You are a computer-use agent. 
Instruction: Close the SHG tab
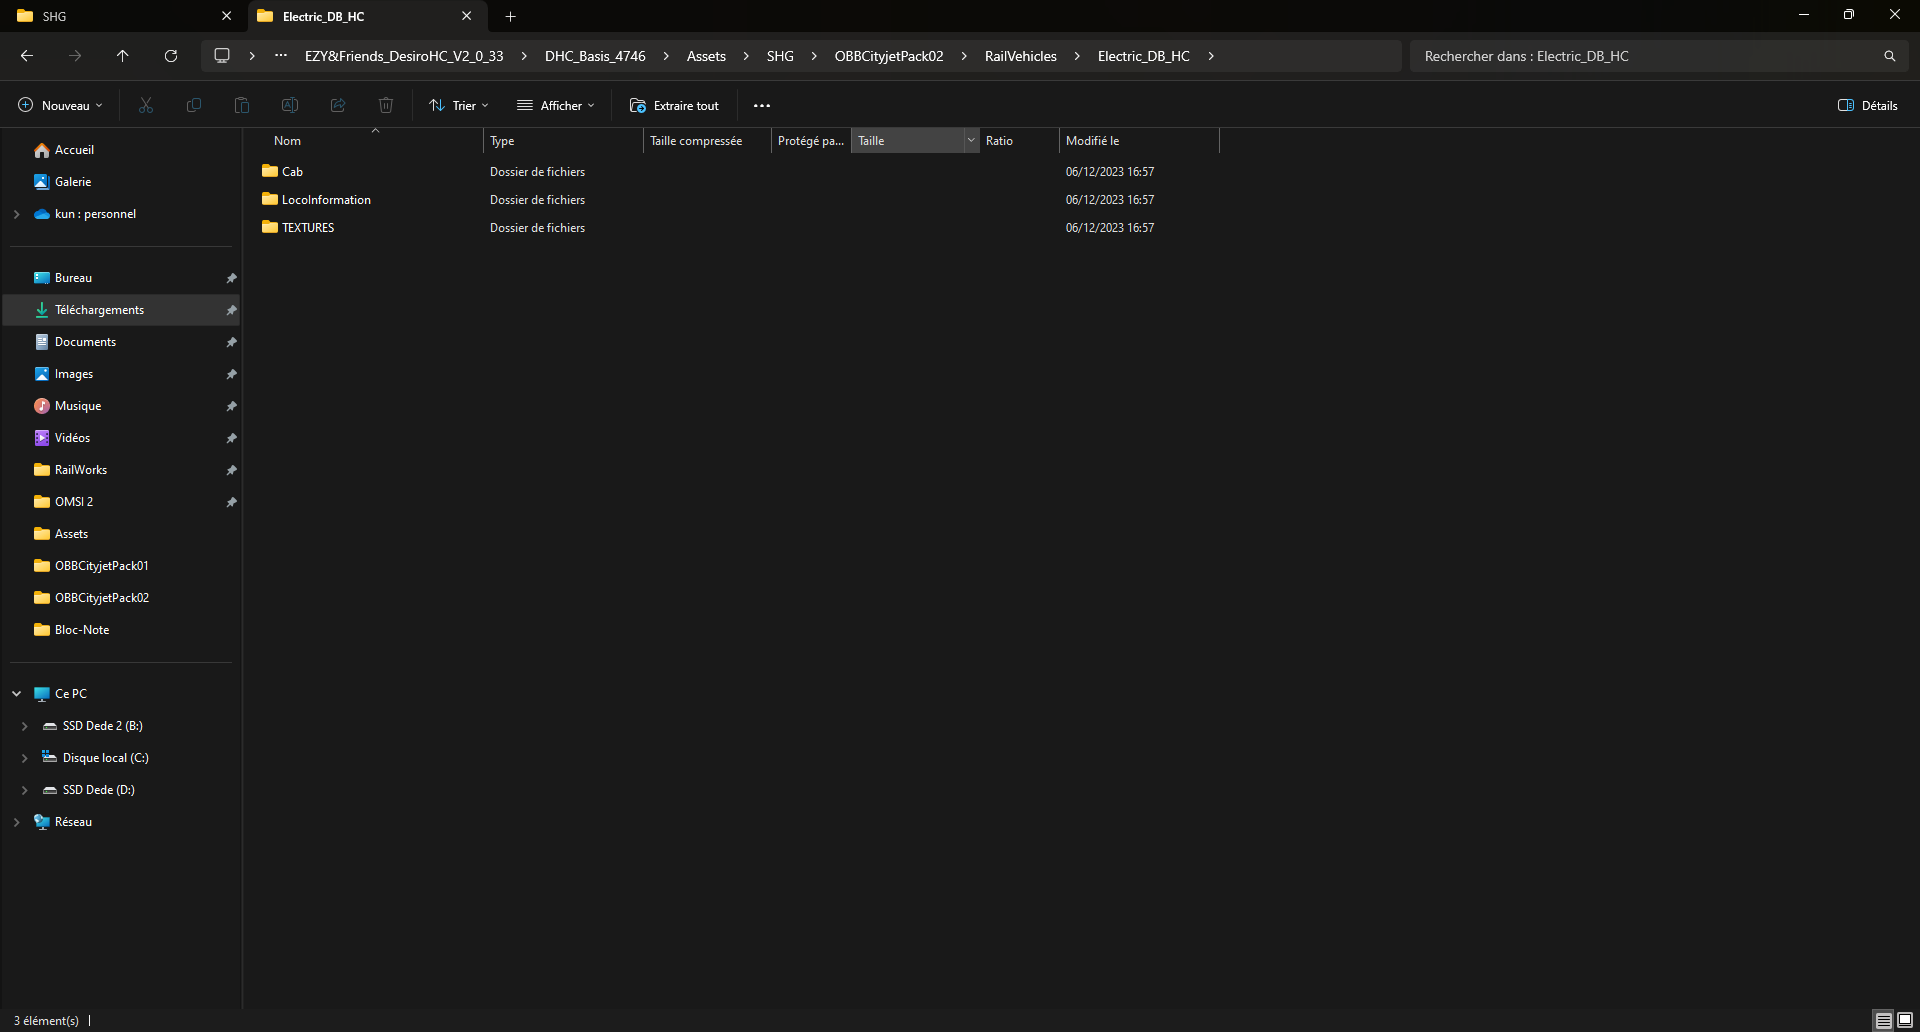pyautogui.click(x=226, y=16)
